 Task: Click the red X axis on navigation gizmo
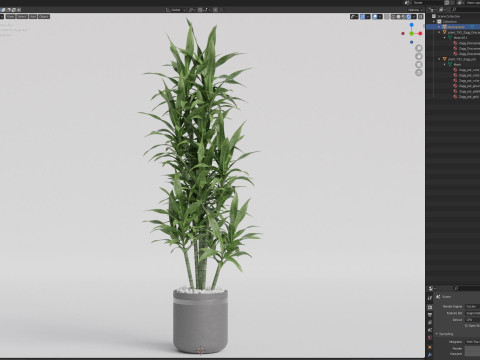point(420,33)
